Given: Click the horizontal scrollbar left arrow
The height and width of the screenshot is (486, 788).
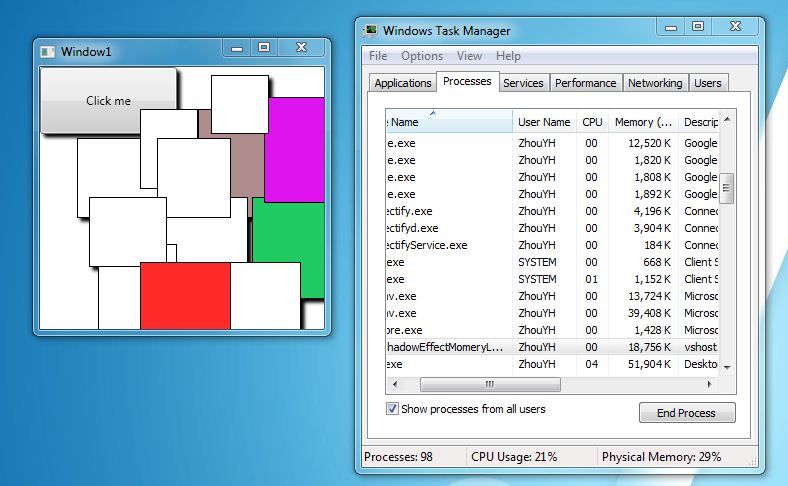Looking at the screenshot, I should (x=395, y=384).
